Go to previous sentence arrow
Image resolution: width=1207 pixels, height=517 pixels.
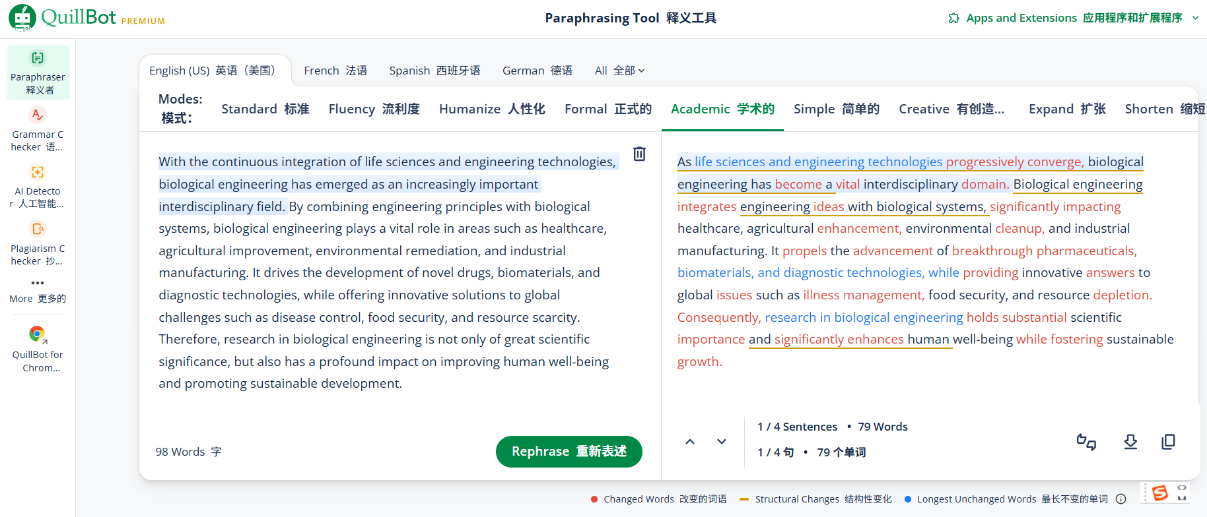(x=690, y=441)
